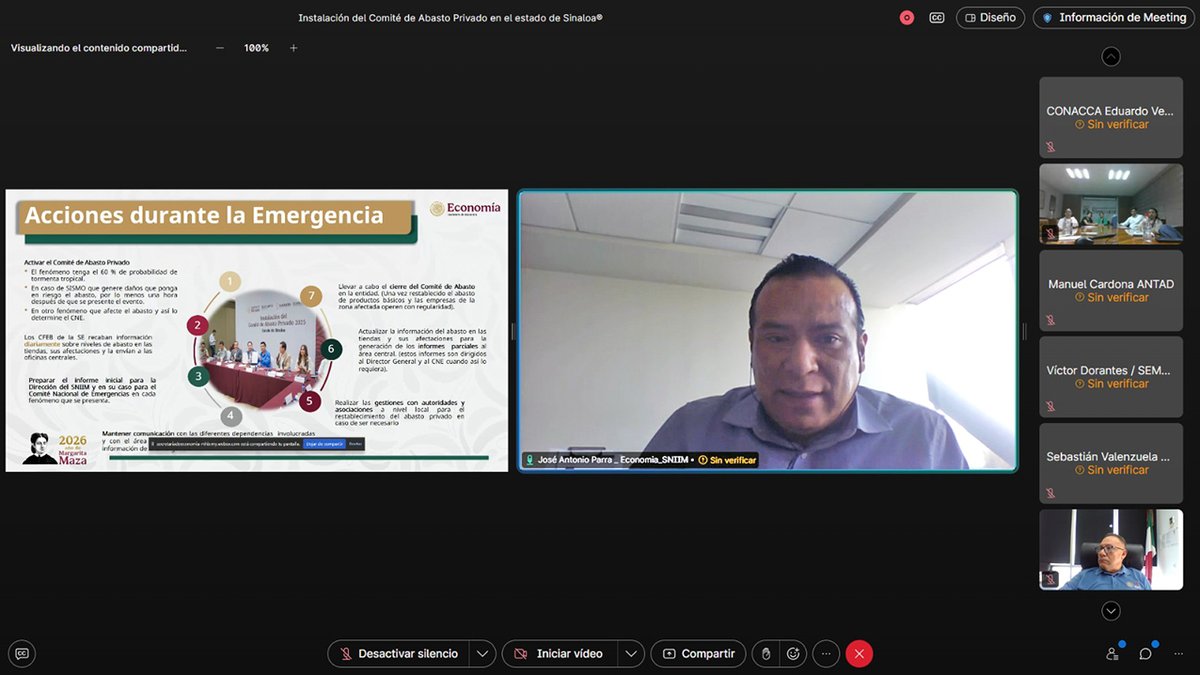Select Víctor Dorantes / SEM... participant tile
The width and height of the screenshot is (1200, 675).
click(x=1111, y=377)
